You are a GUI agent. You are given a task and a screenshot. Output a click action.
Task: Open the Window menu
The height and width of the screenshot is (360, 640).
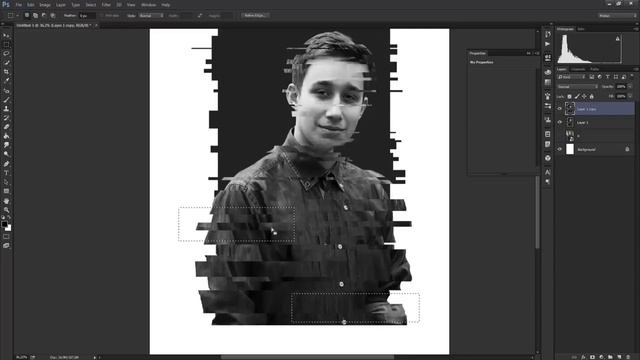148,5
